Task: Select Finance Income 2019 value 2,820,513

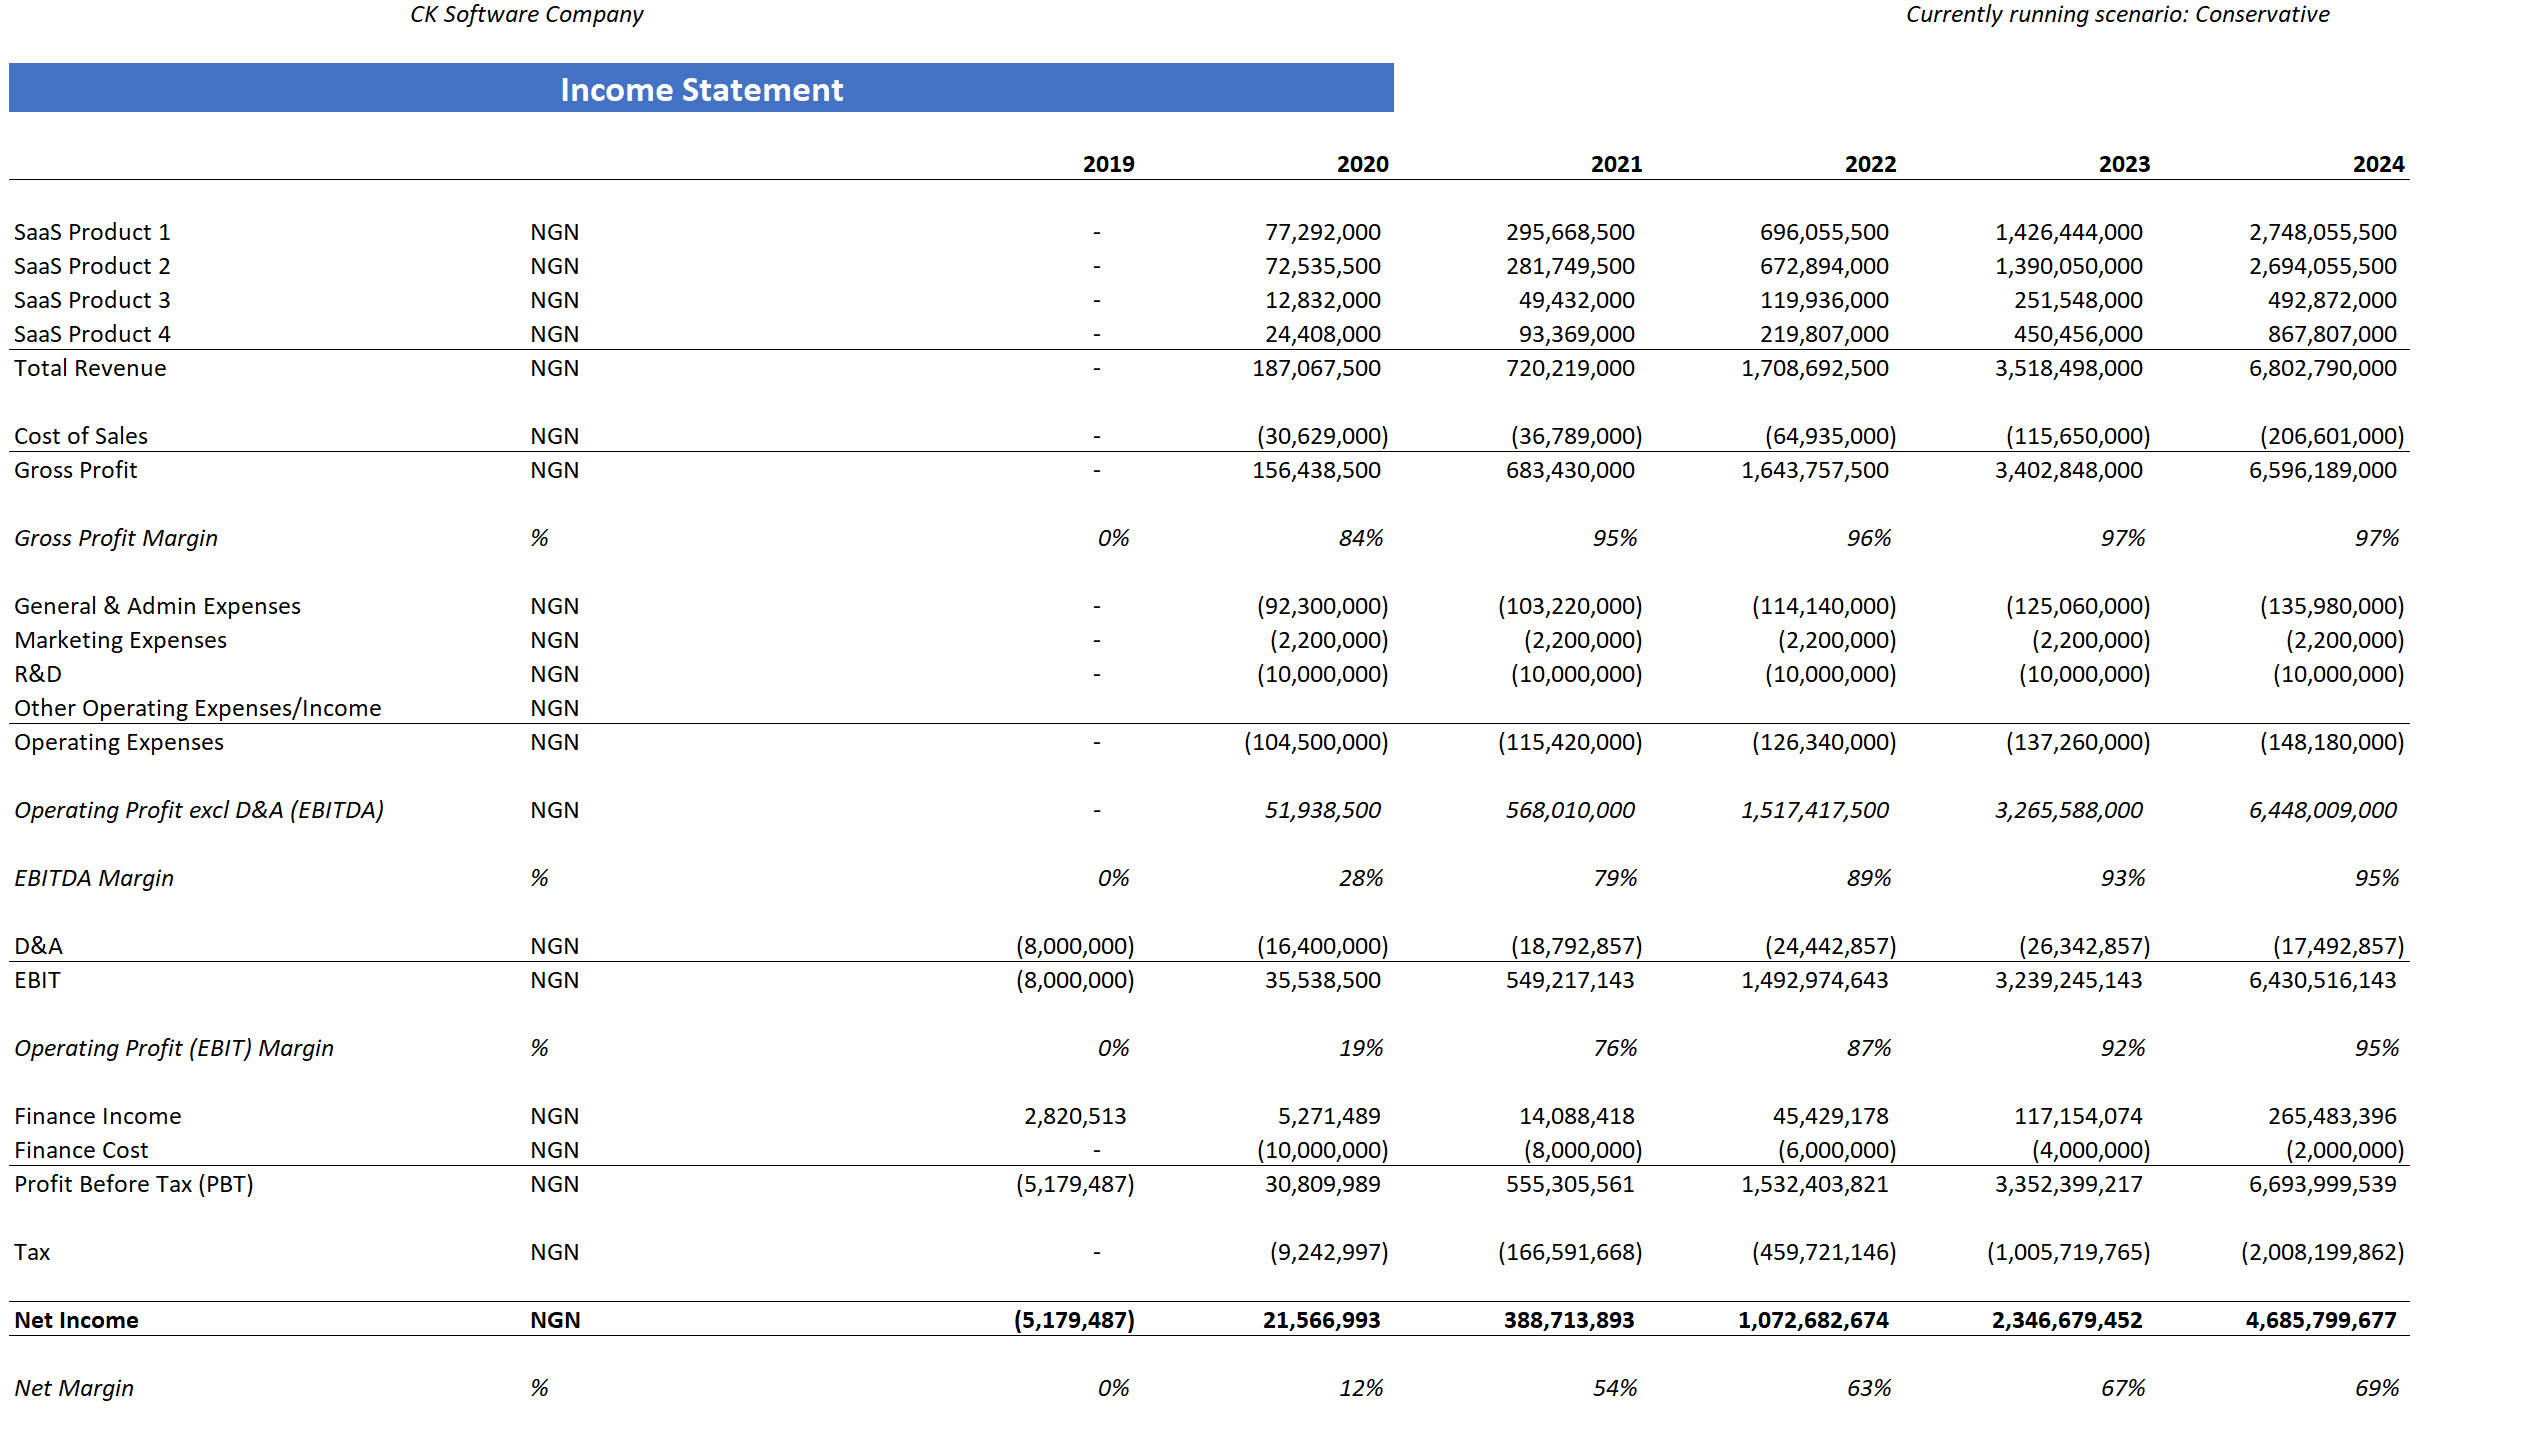Action: pyautogui.click(x=1075, y=1116)
